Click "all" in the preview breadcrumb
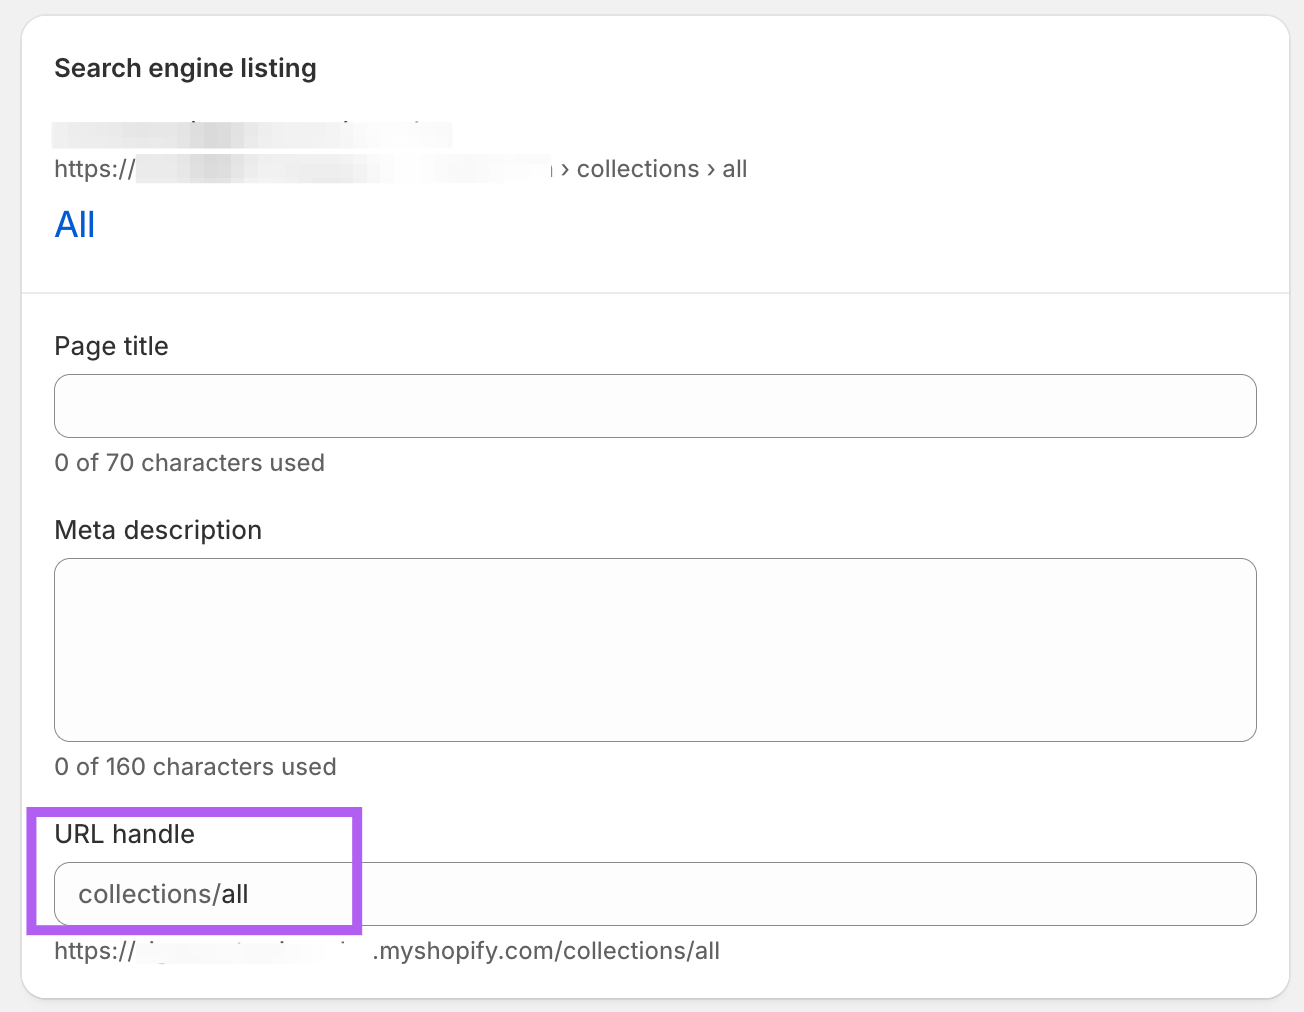The image size is (1304, 1012). pos(735,169)
